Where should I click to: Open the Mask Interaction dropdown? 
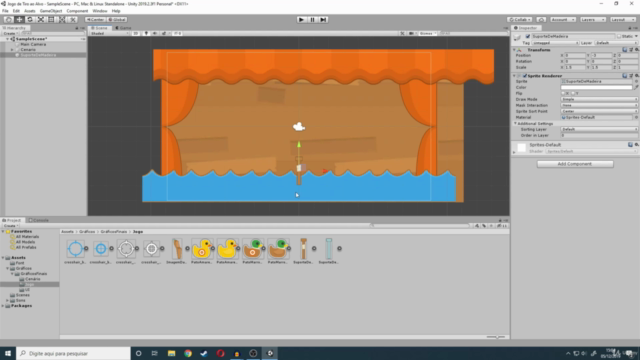pos(599,105)
